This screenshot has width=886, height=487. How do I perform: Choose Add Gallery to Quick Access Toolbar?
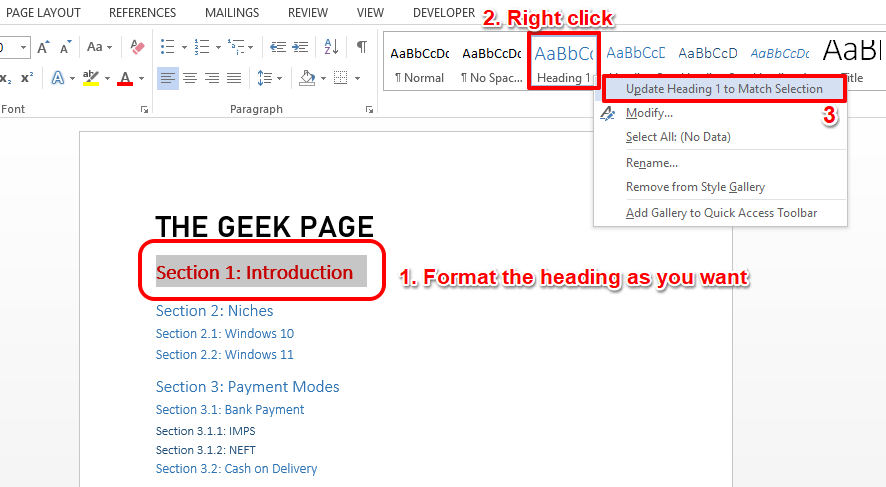721,213
